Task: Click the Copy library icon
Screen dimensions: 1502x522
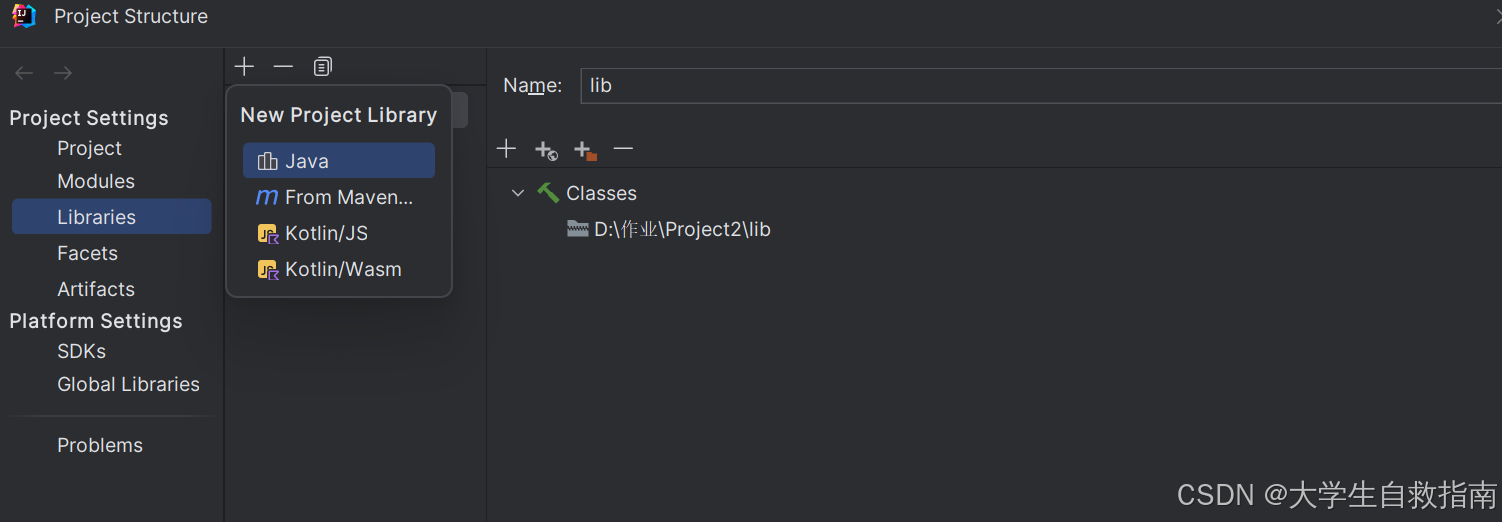Action: (x=322, y=67)
